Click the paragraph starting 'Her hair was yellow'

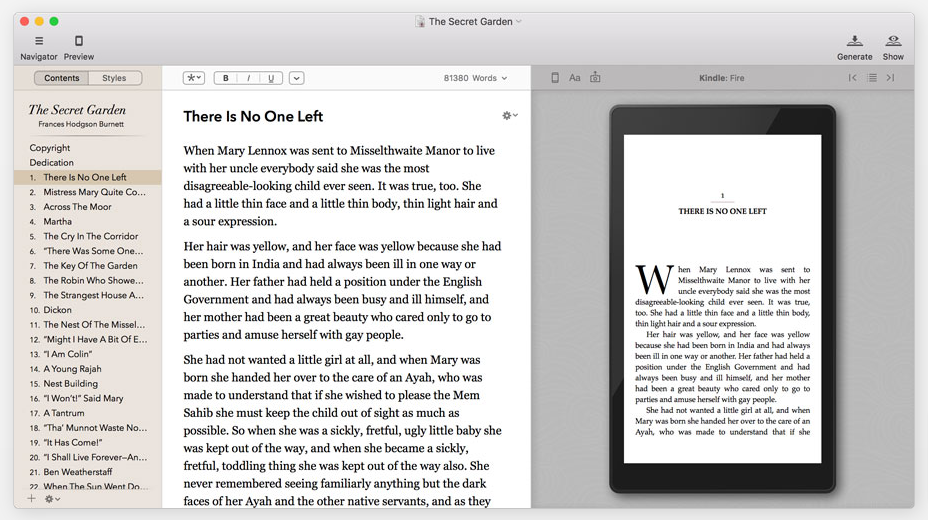(x=342, y=290)
